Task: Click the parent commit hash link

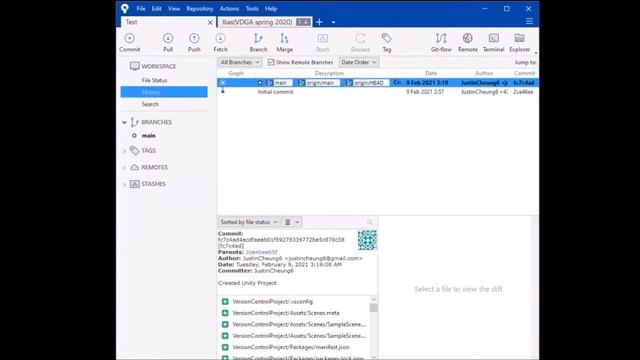Action: (x=261, y=252)
